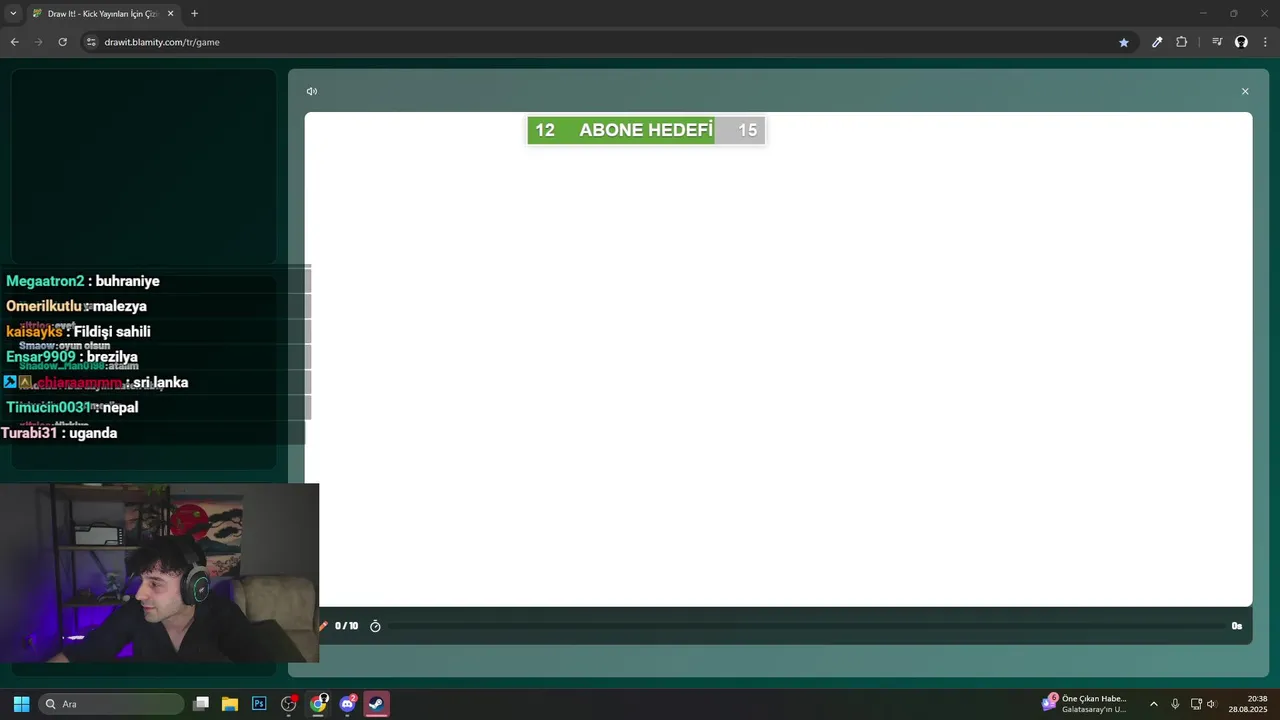Image resolution: width=1280 pixels, height=720 pixels.
Task: Click the ABONE HEDEFİ subscriber goal bar
Action: [x=646, y=130]
